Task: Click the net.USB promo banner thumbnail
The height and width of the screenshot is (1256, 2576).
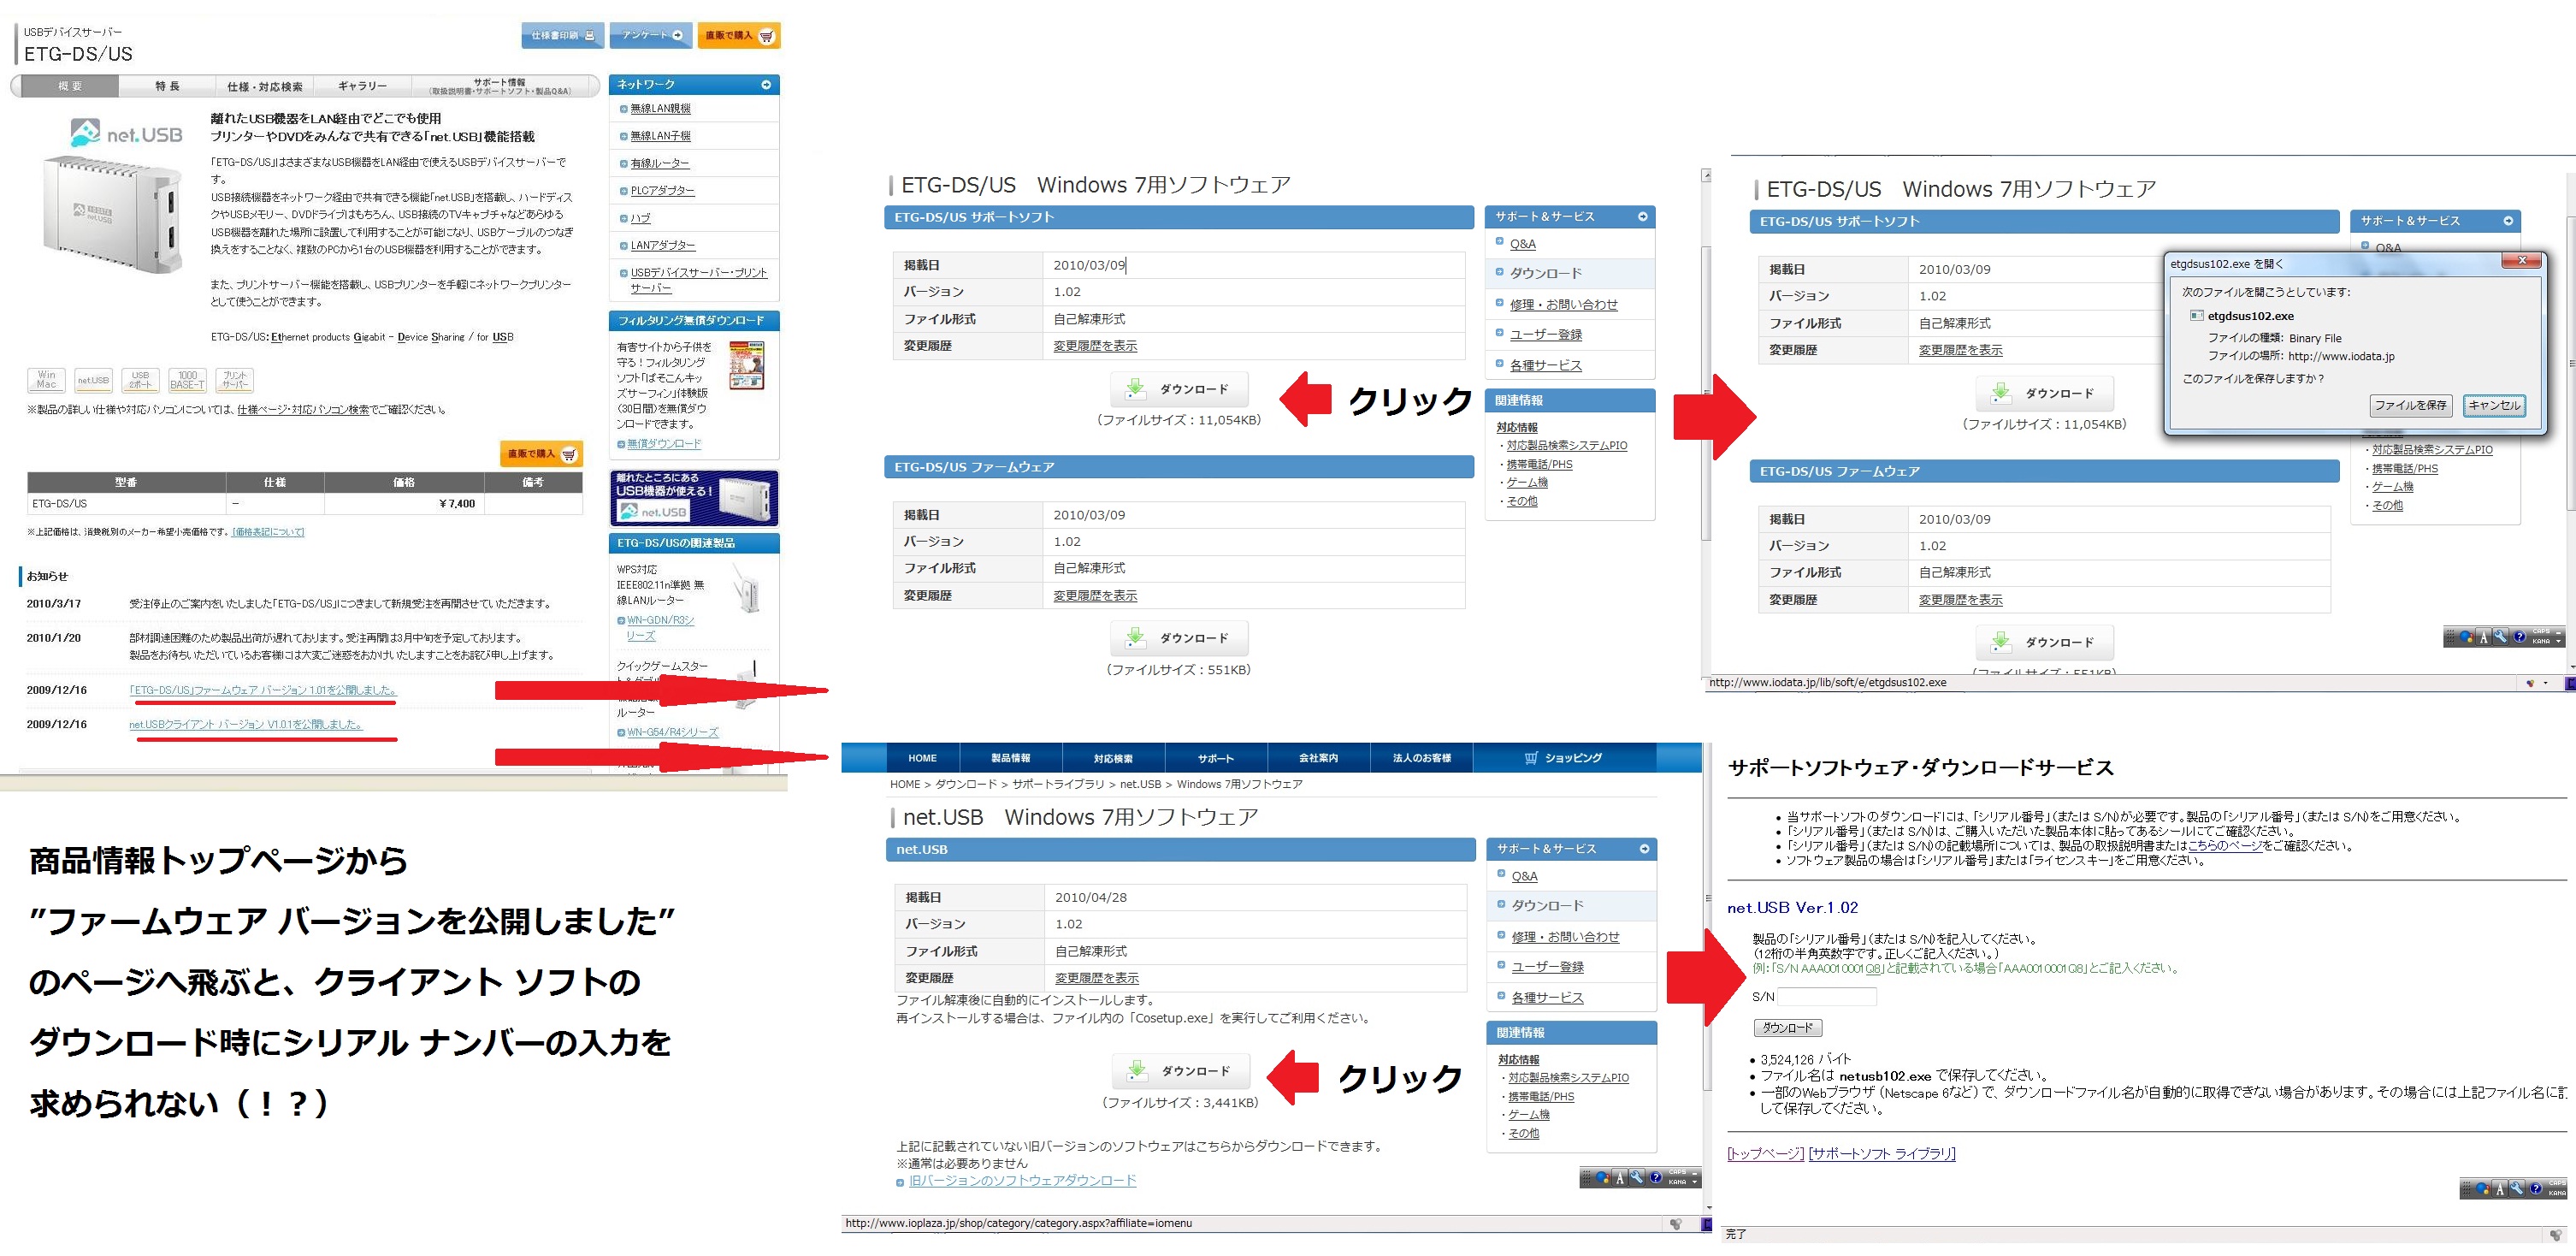Action: (694, 498)
